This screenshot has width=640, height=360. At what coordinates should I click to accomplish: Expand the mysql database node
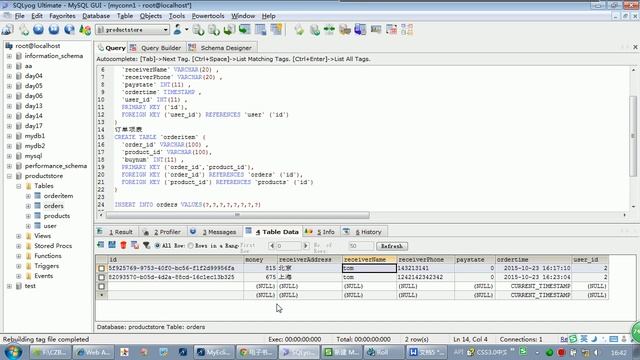coord(9,156)
